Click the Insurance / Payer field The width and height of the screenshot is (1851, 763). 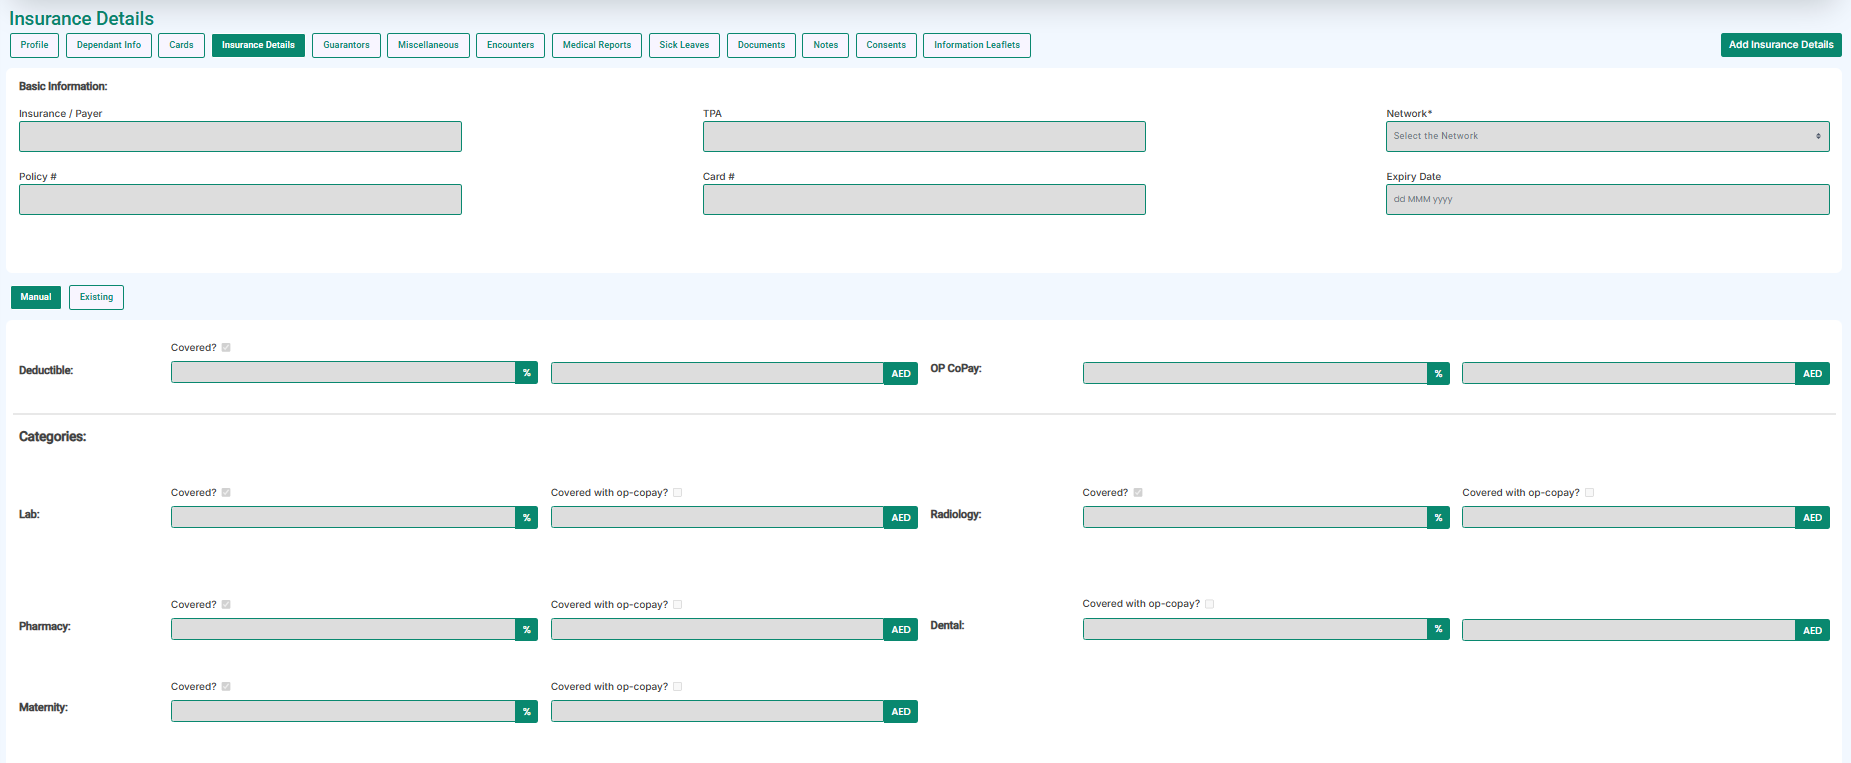[240, 136]
